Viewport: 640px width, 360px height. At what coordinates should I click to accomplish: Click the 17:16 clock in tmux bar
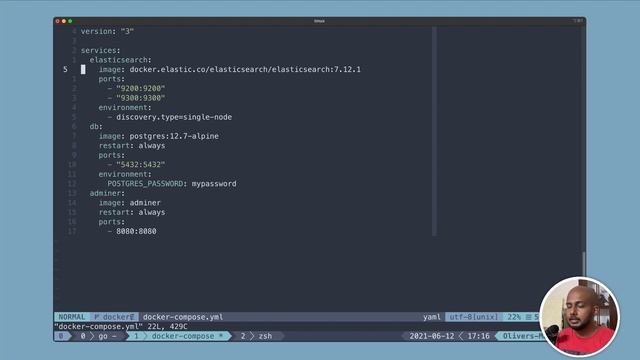[x=478, y=336]
